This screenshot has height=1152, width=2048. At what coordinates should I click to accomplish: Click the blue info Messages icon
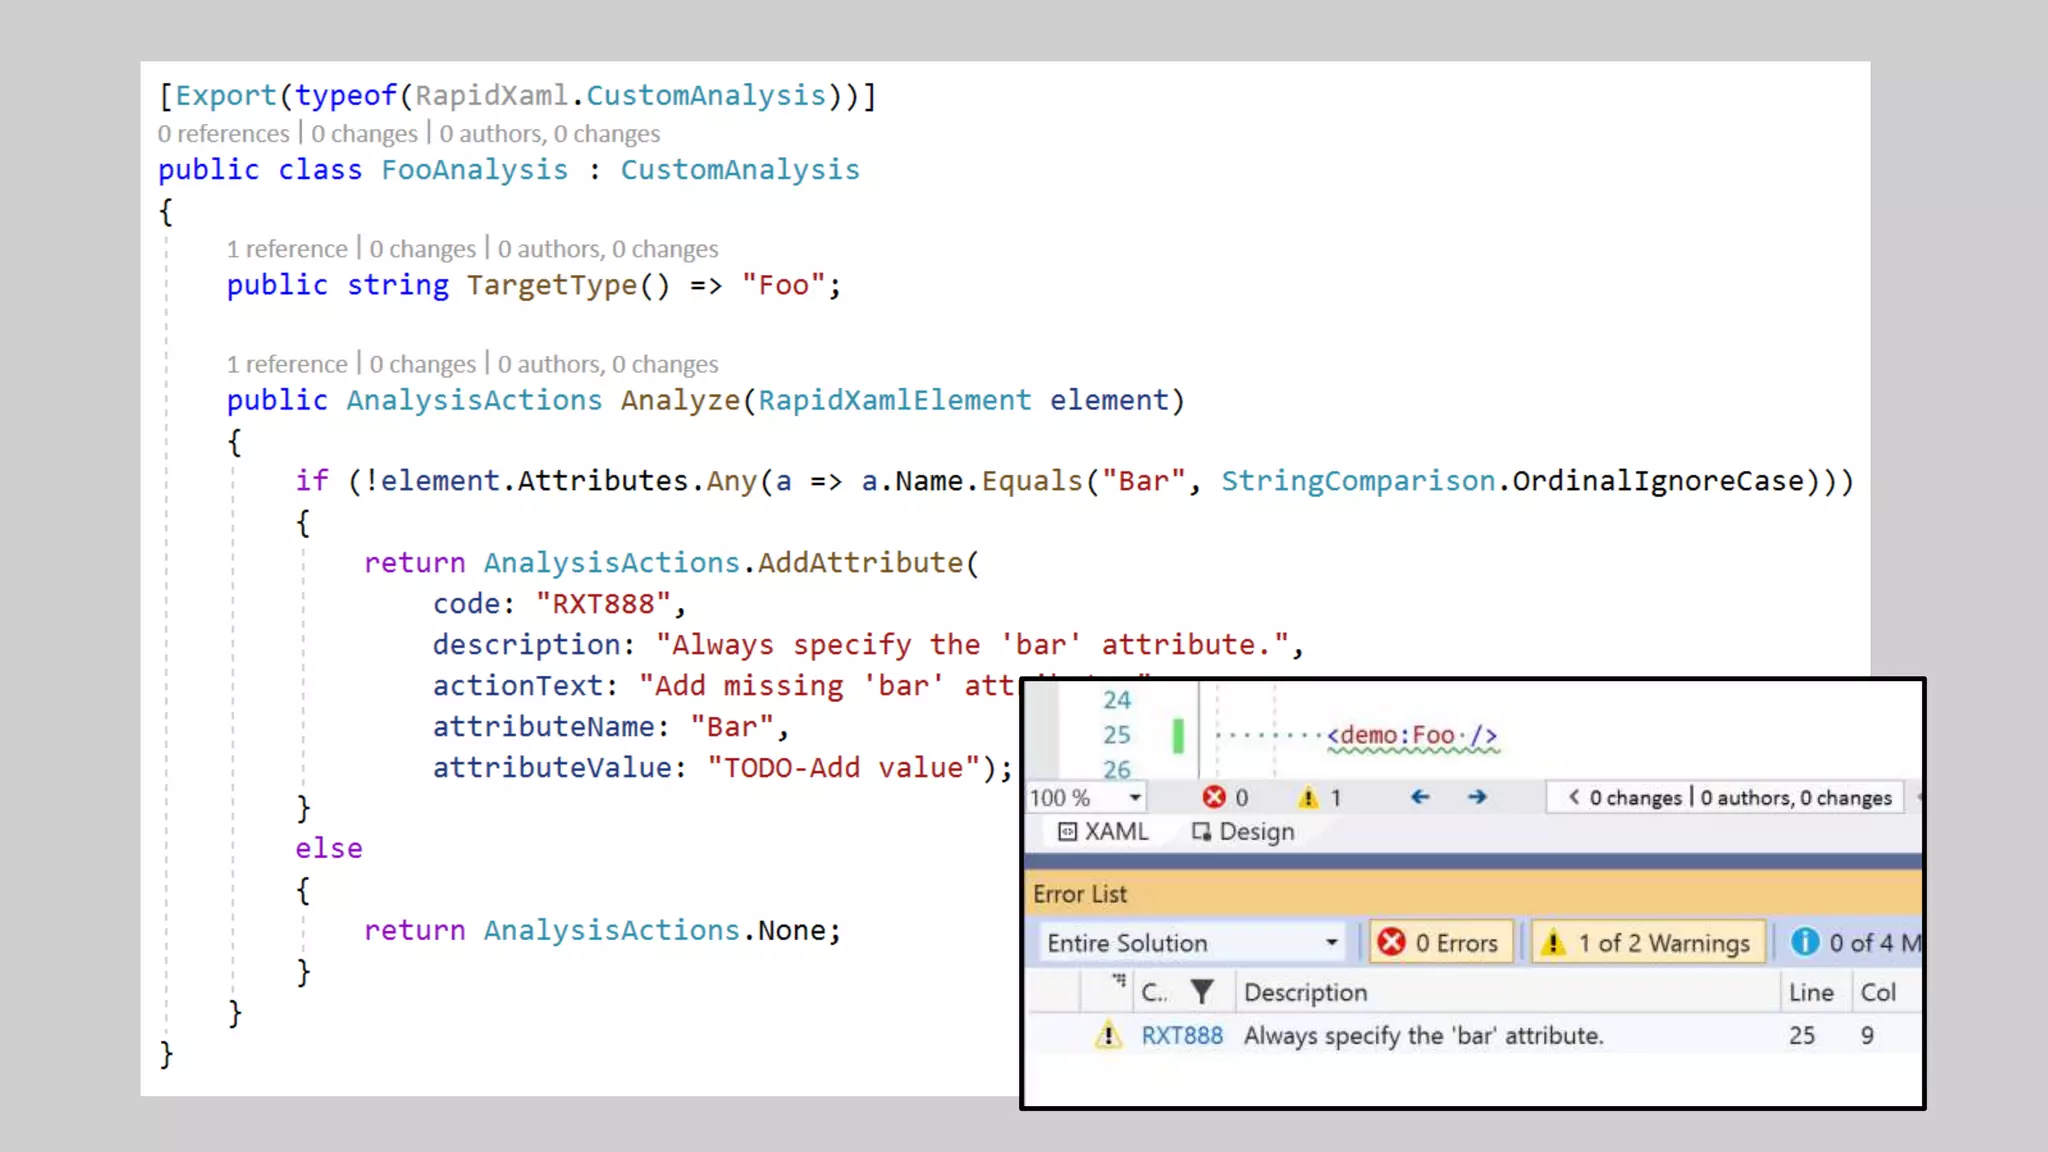[1804, 942]
